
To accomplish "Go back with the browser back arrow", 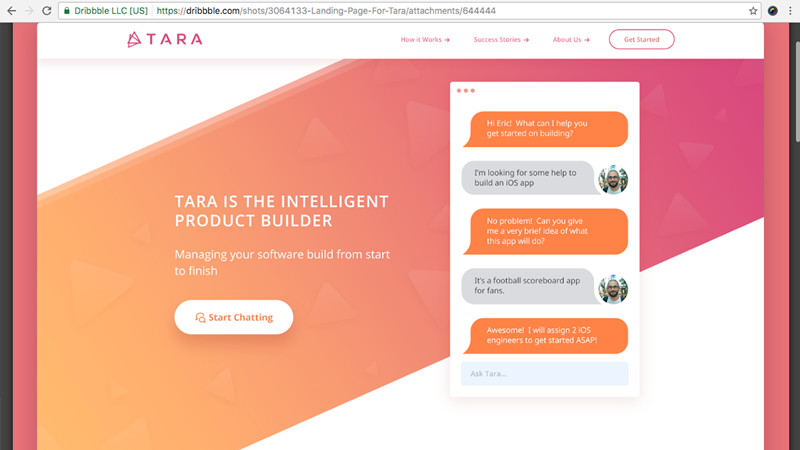I will tap(11, 11).
